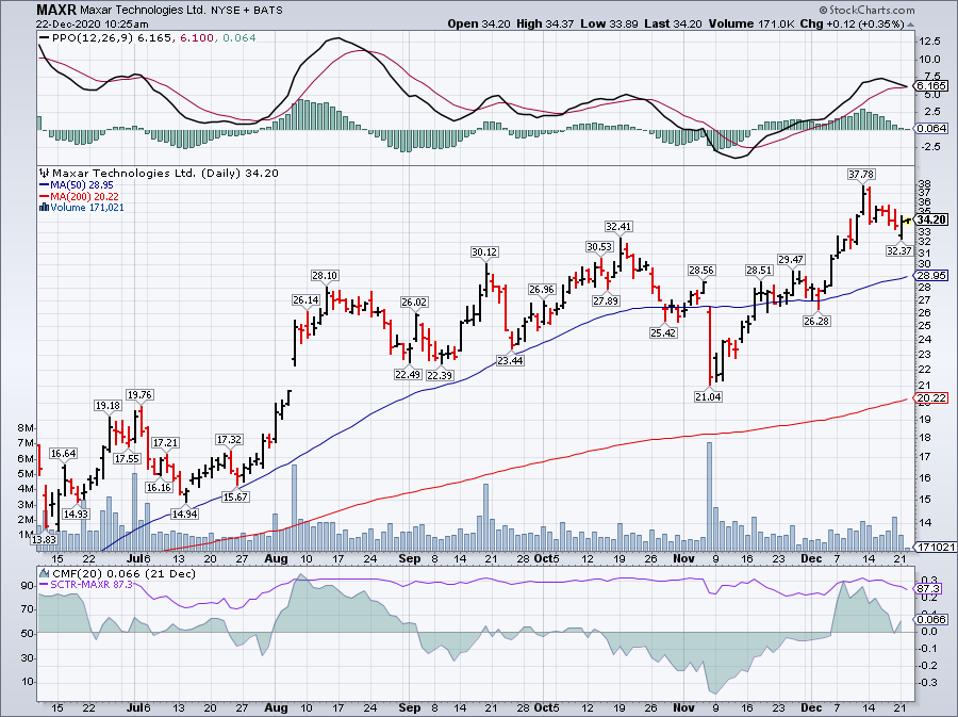Open the StockCharts.com watermark link

[866, 10]
